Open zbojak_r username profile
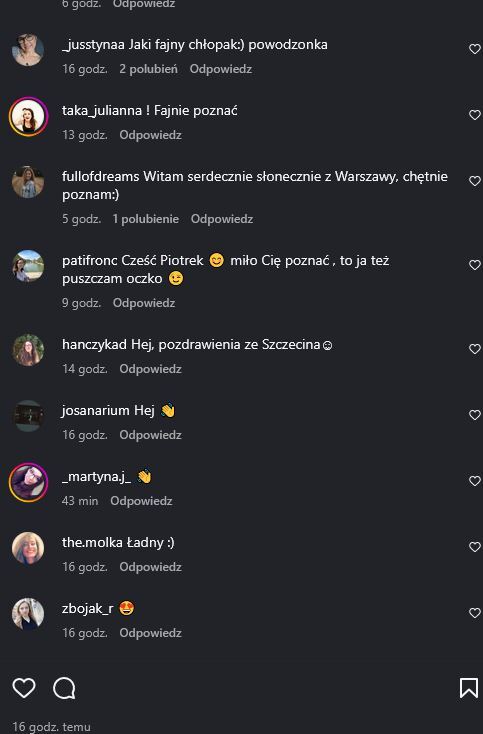 click(x=88, y=609)
